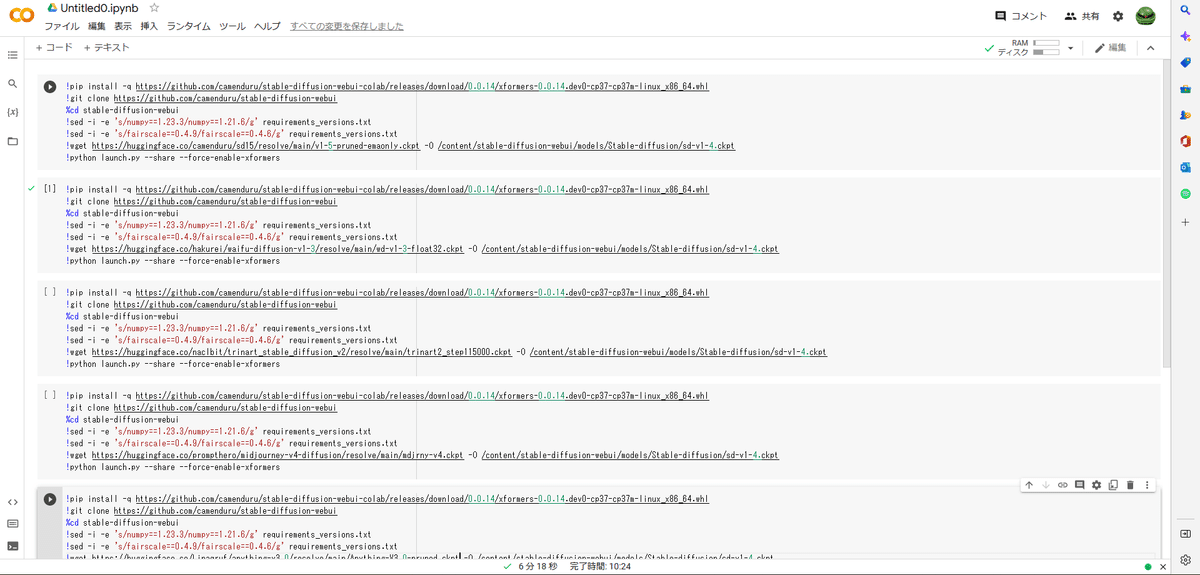Viewport: 1200px width, 575px height.
Task: Open the table of contents sidebar panel
Action: pyautogui.click(x=13, y=55)
